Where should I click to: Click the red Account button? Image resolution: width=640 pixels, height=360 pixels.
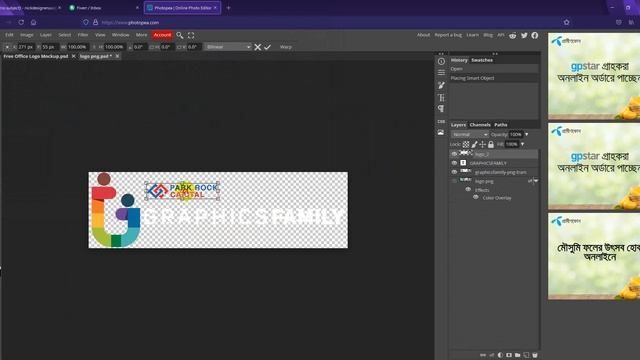[162, 35]
